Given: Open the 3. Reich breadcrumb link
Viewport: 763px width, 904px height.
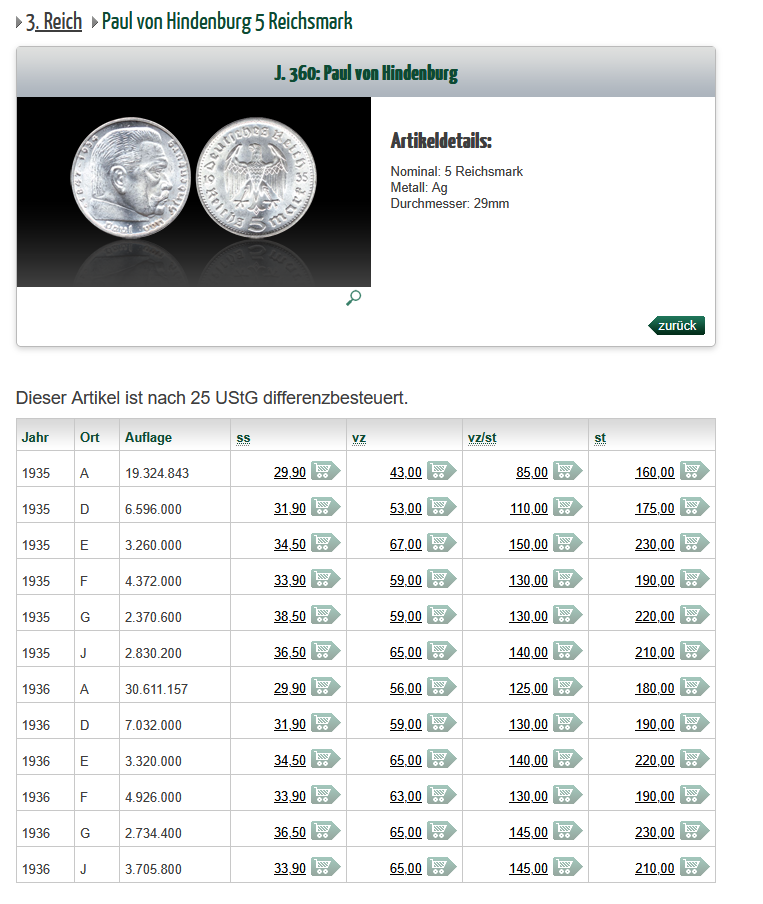Looking at the screenshot, I should pos(54,22).
